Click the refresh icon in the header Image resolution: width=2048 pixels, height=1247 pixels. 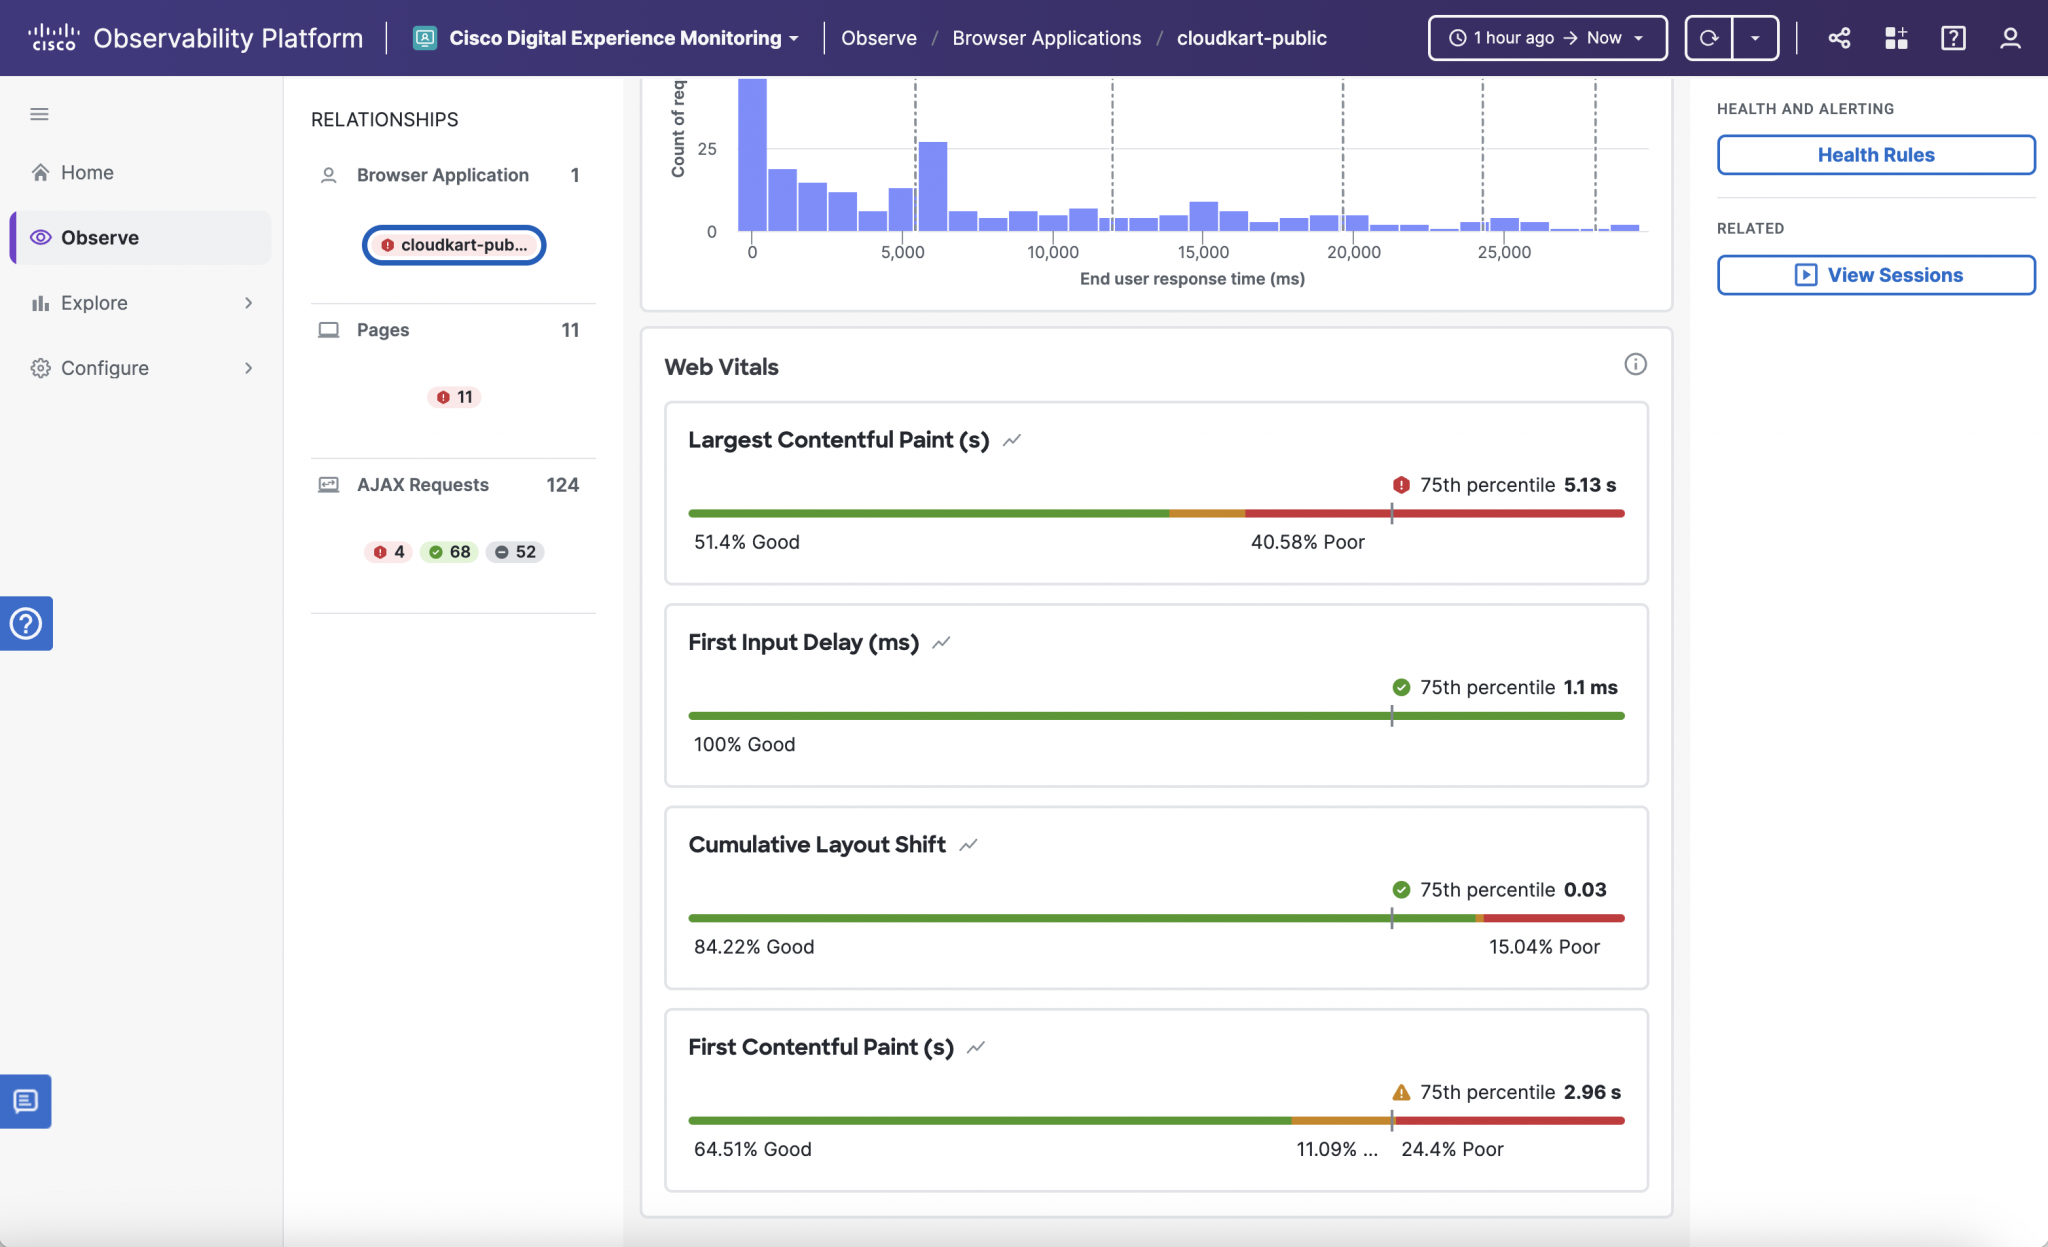[x=1710, y=37]
